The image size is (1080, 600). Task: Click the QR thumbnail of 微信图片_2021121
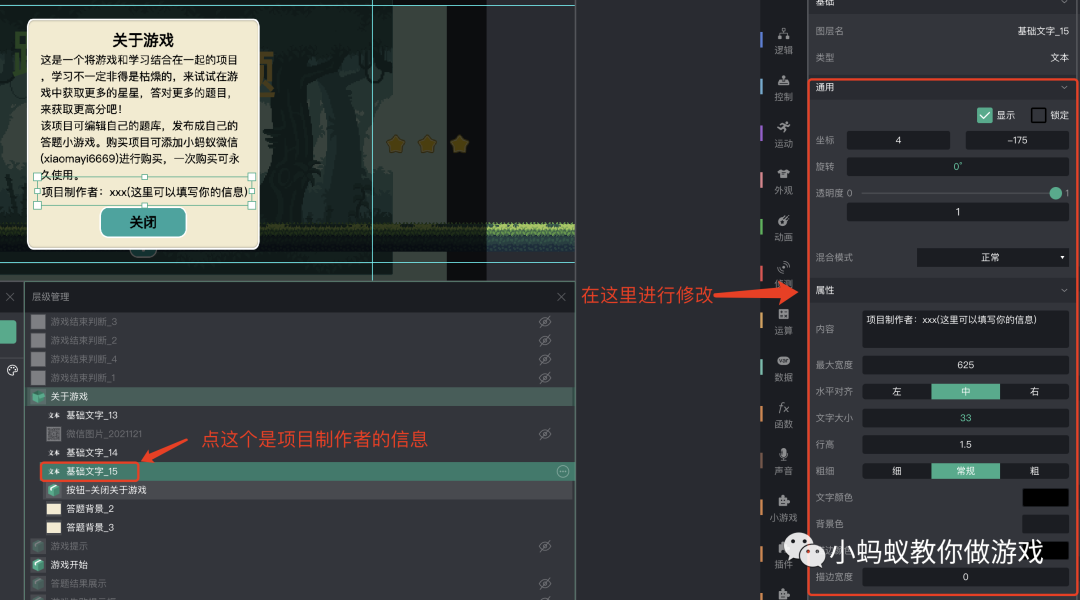tap(54, 434)
